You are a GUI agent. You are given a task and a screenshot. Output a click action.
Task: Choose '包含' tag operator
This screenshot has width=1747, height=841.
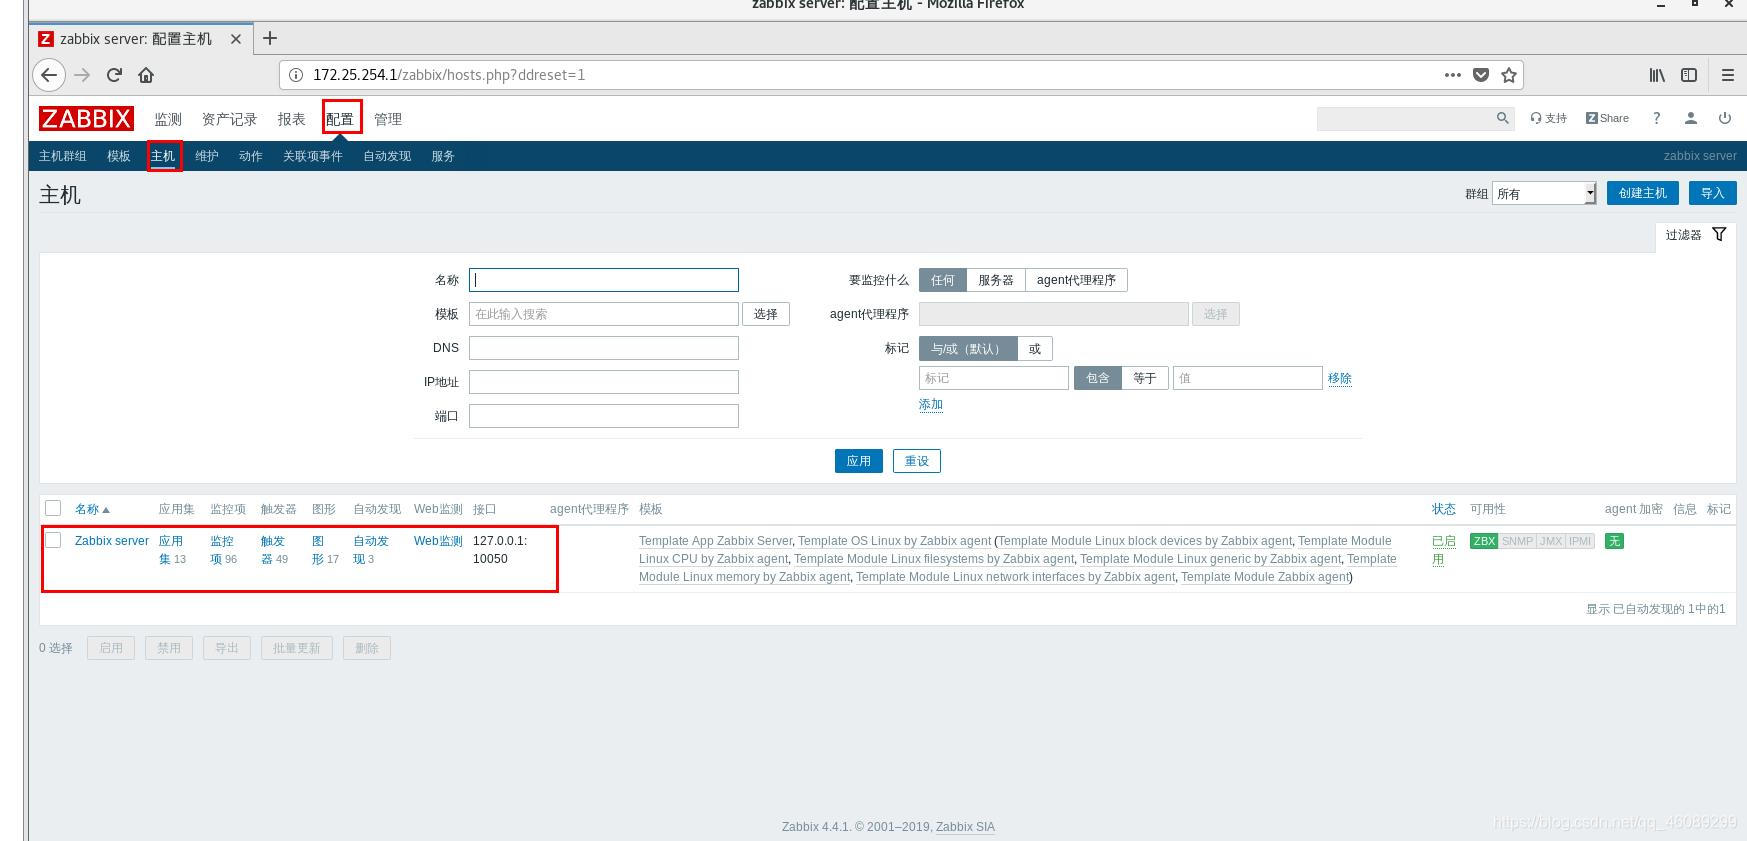click(x=1098, y=378)
